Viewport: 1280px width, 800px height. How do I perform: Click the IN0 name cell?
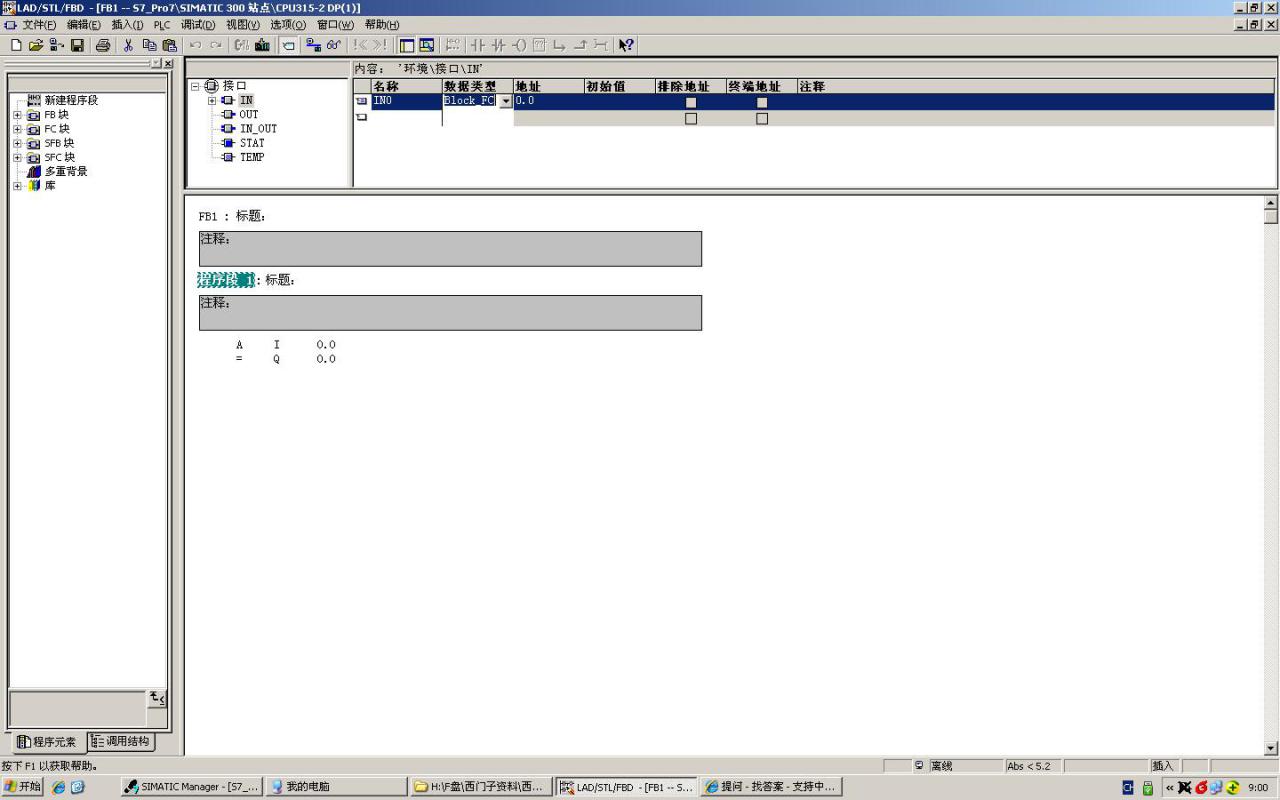pos(406,101)
